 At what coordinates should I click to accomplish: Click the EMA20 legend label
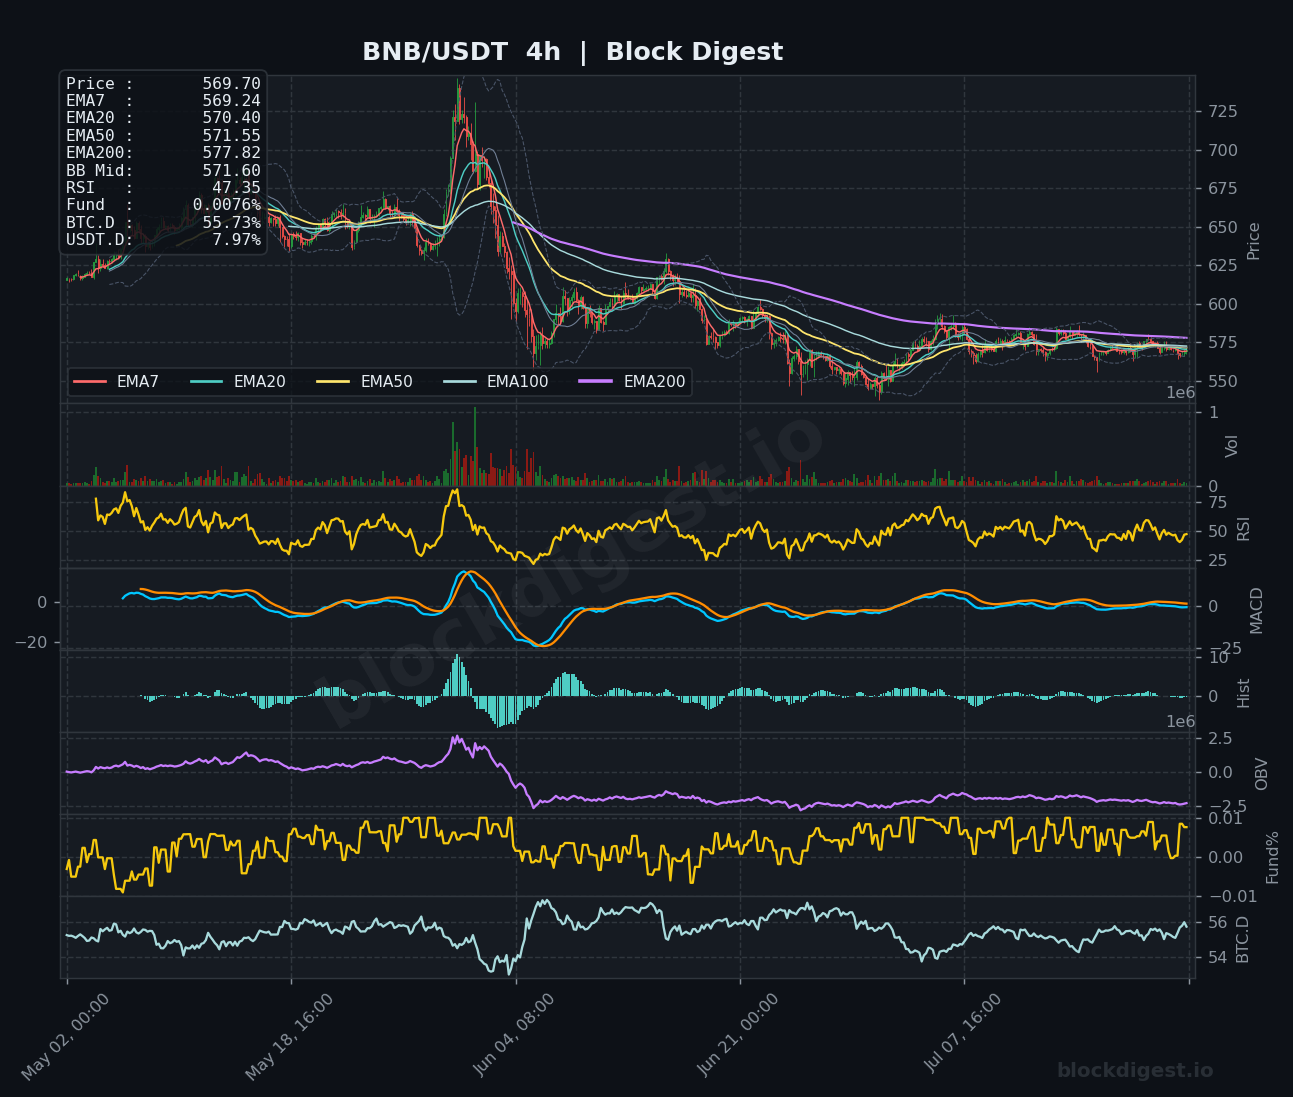pyautogui.click(x=260, y=382)
